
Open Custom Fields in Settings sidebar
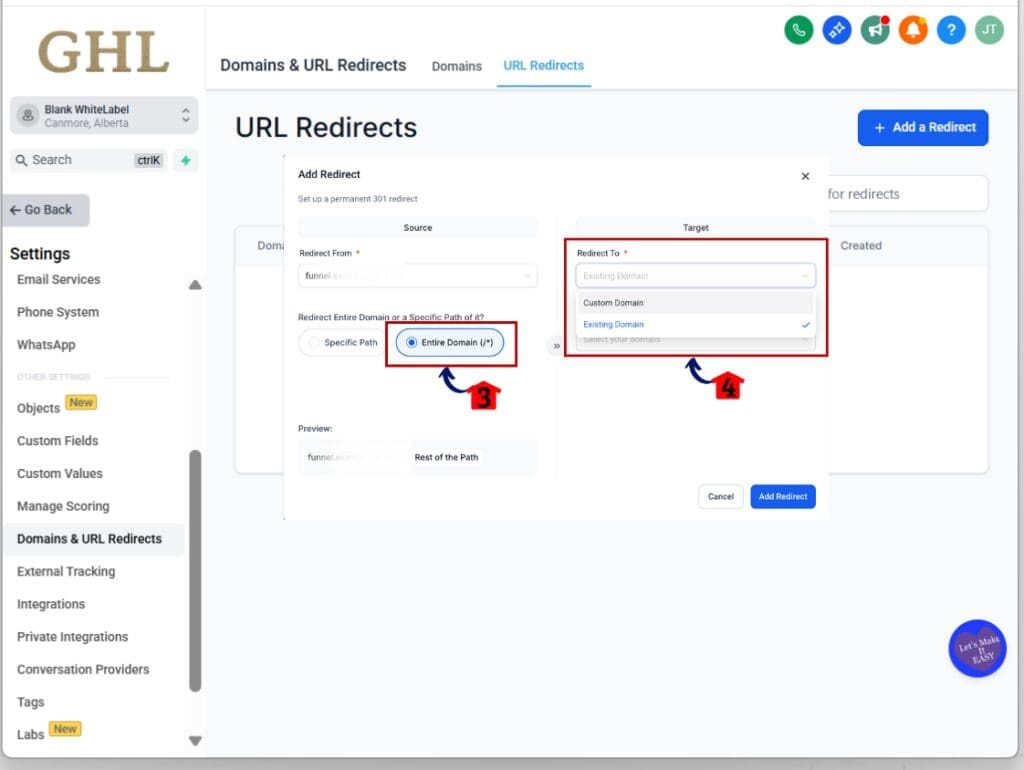point(58,441)
